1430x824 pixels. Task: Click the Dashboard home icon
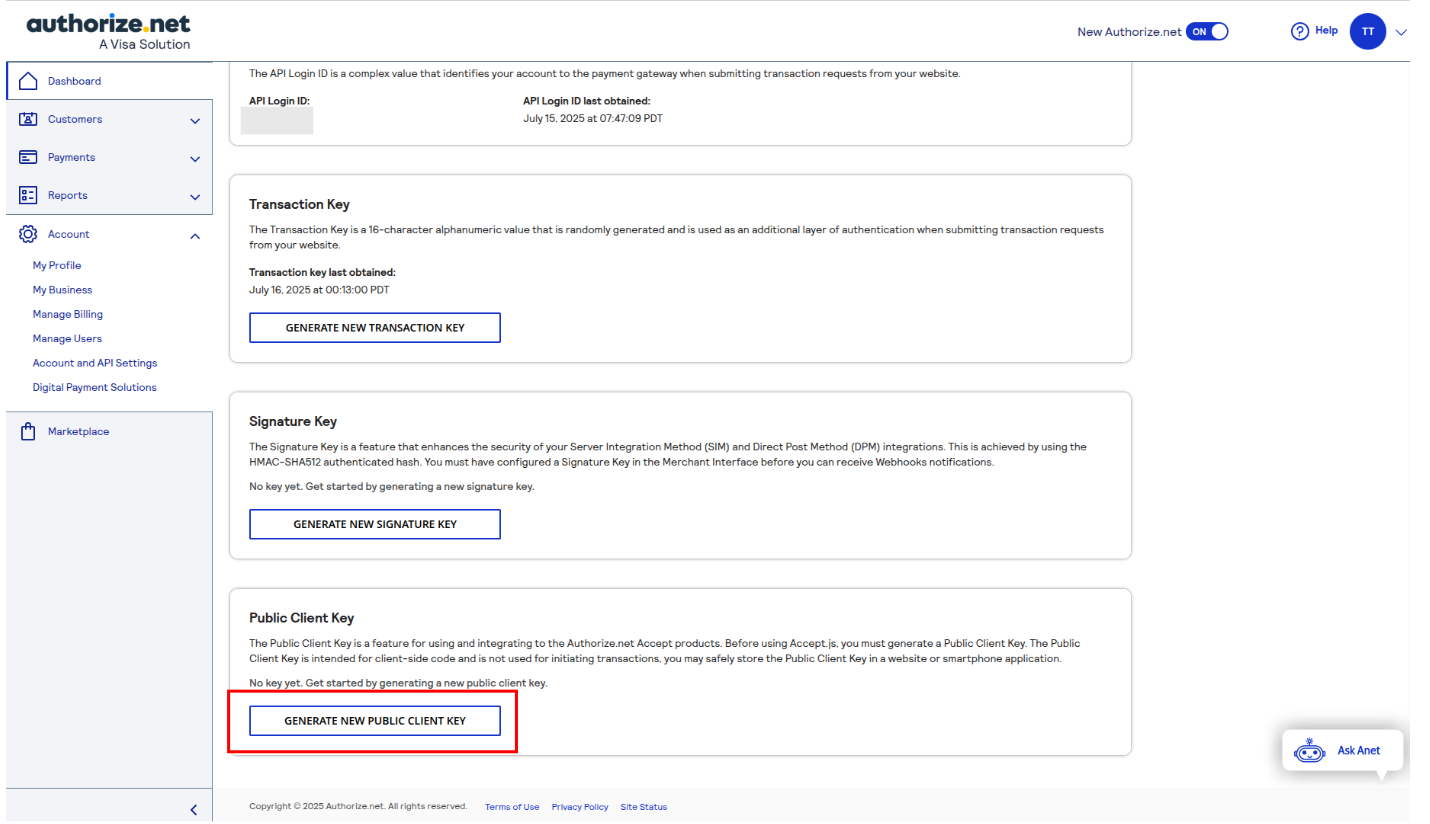pyautogui.click(x=28, y=81)
